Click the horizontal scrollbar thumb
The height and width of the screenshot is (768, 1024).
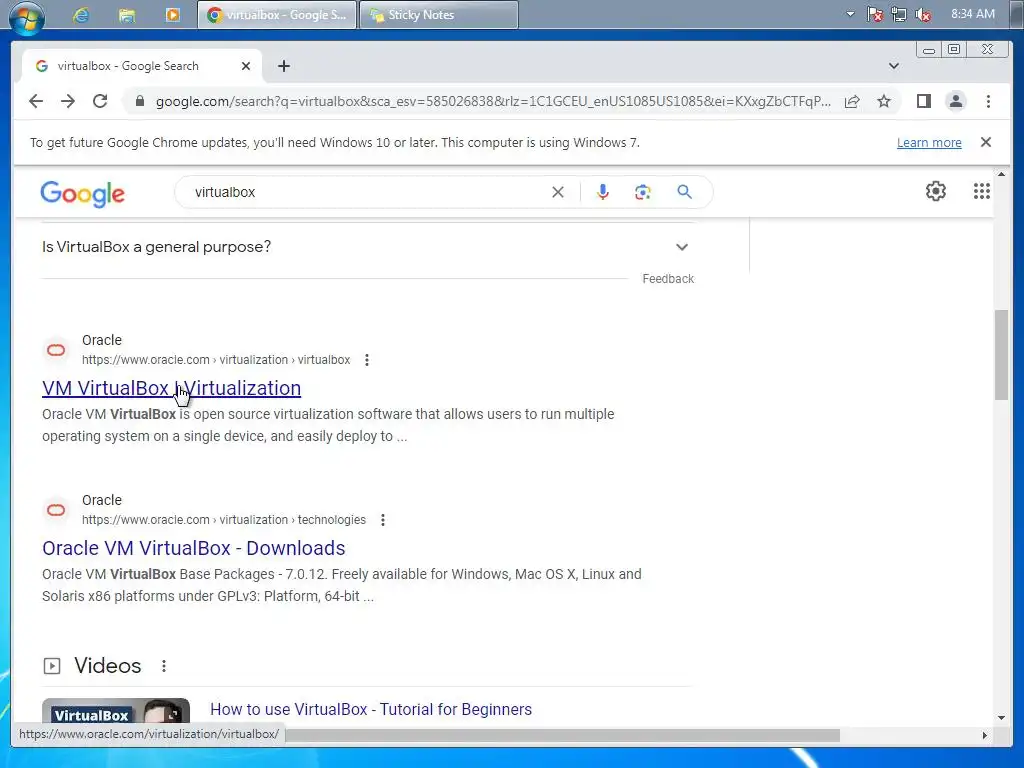tap(562, 735)
